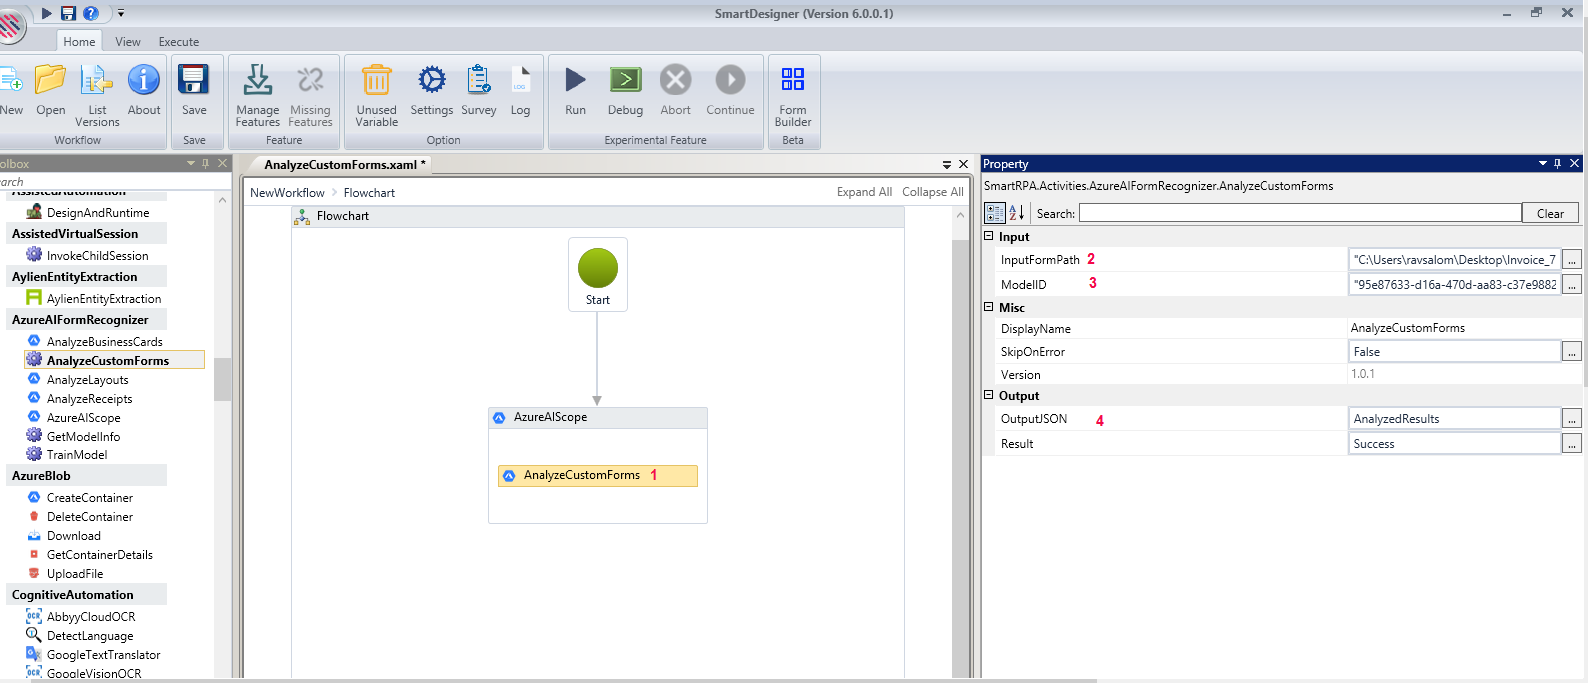The width and height of the screenshot is (1588, 683).
Task: Open the Execute ribbon tab
Action: (x=179, y=42)
